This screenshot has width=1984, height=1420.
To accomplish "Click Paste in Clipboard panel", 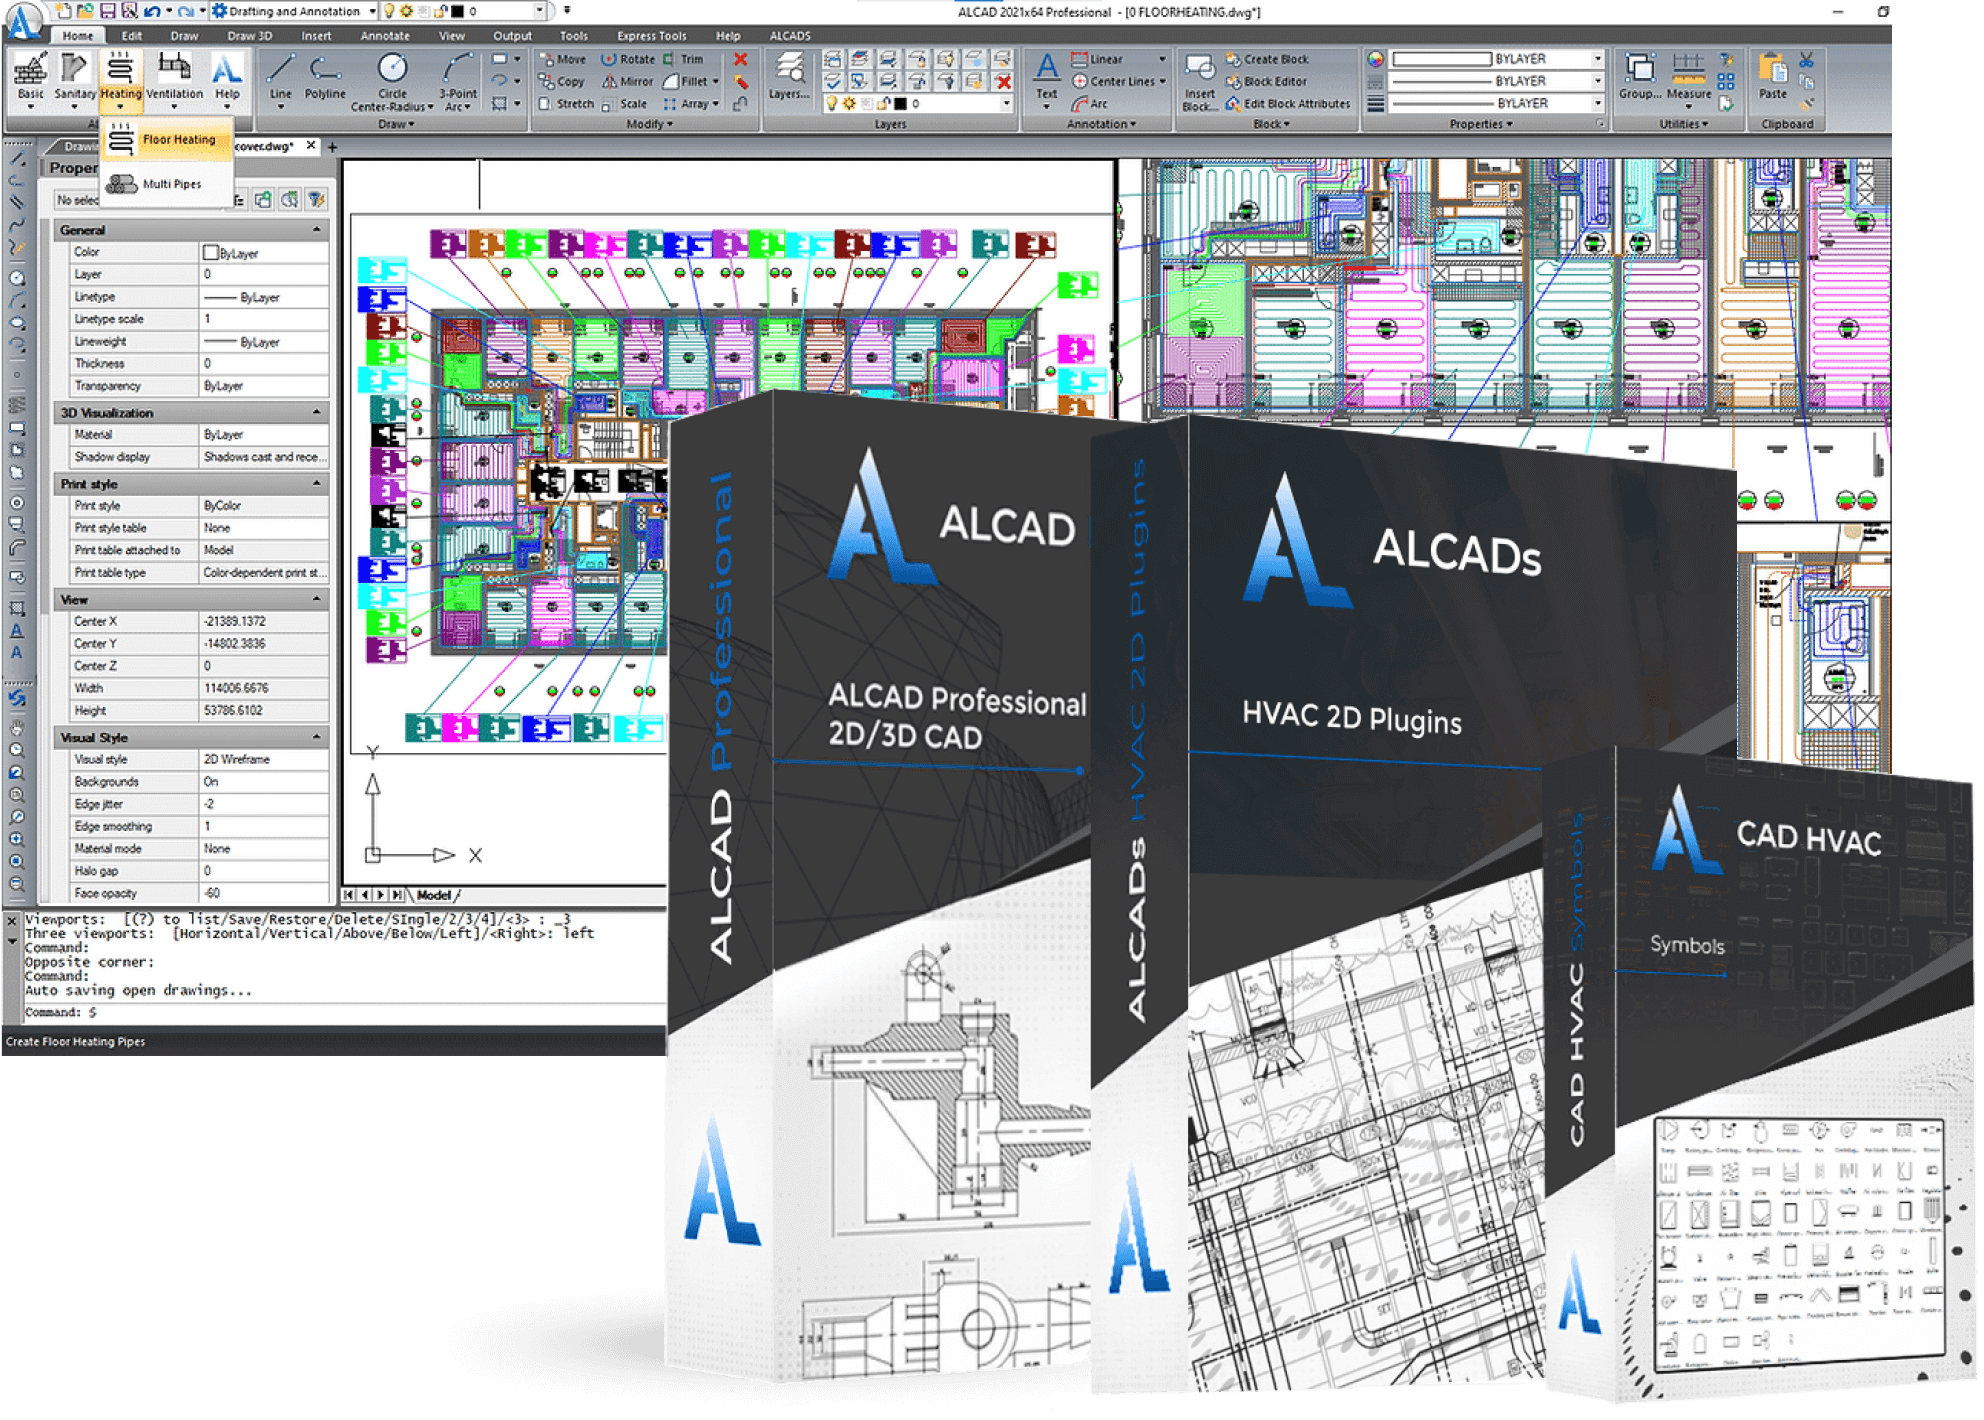I will (1773, 77).
